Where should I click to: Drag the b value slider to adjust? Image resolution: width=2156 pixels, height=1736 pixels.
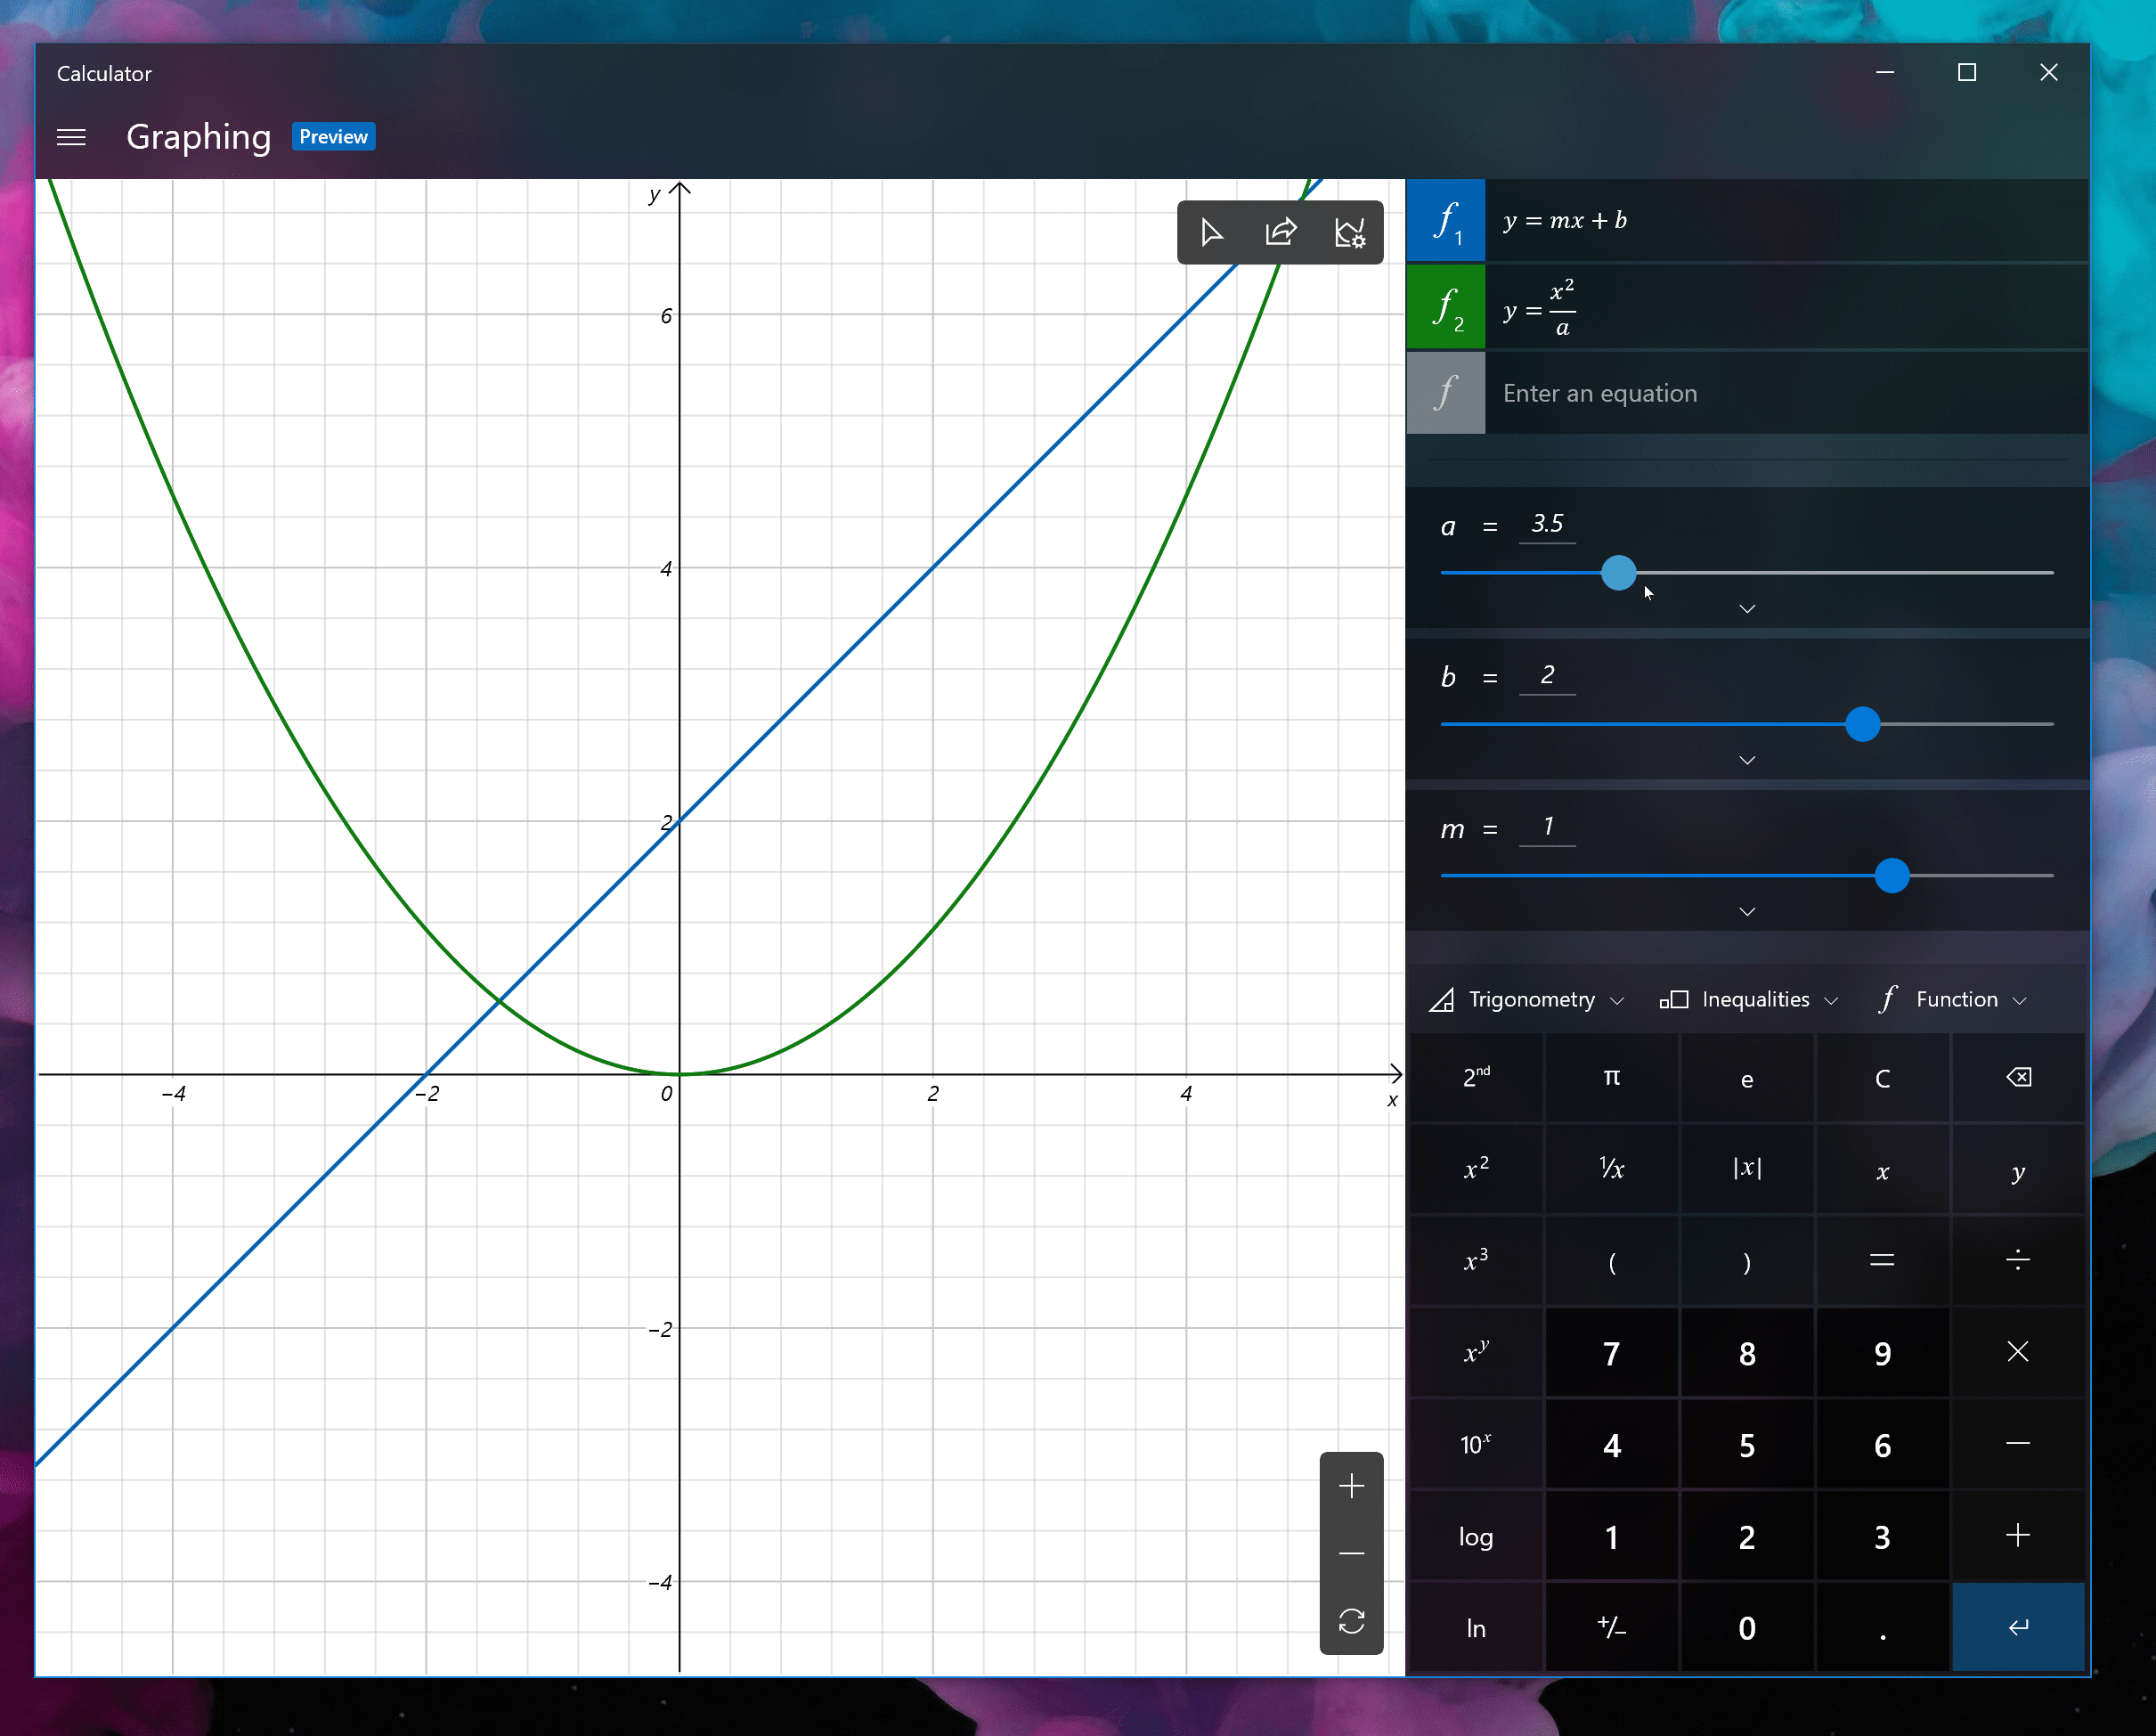[x=1862, y=722]
